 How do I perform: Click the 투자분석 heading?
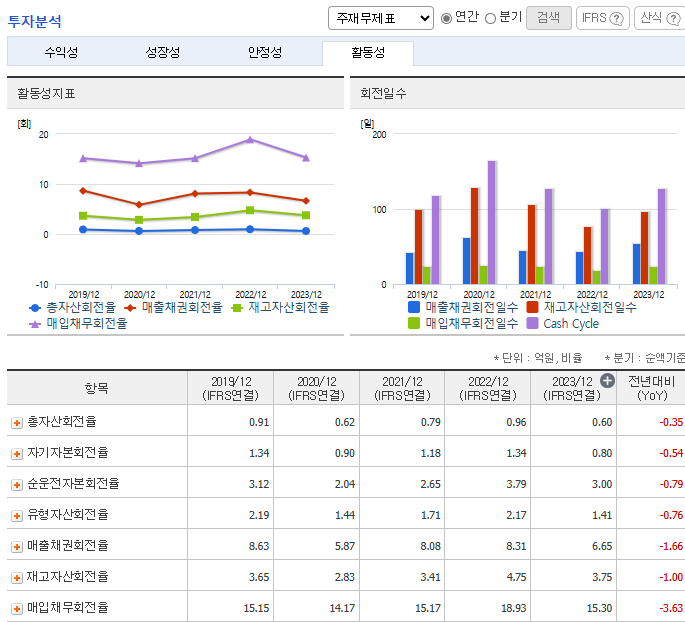tap(35, 21)
